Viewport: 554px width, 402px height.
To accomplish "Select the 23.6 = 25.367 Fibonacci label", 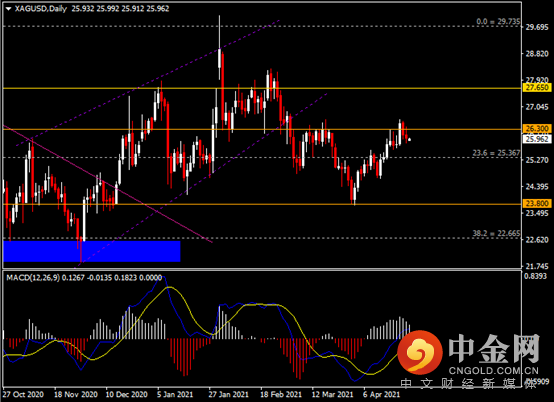I will [x=496, y=153].
